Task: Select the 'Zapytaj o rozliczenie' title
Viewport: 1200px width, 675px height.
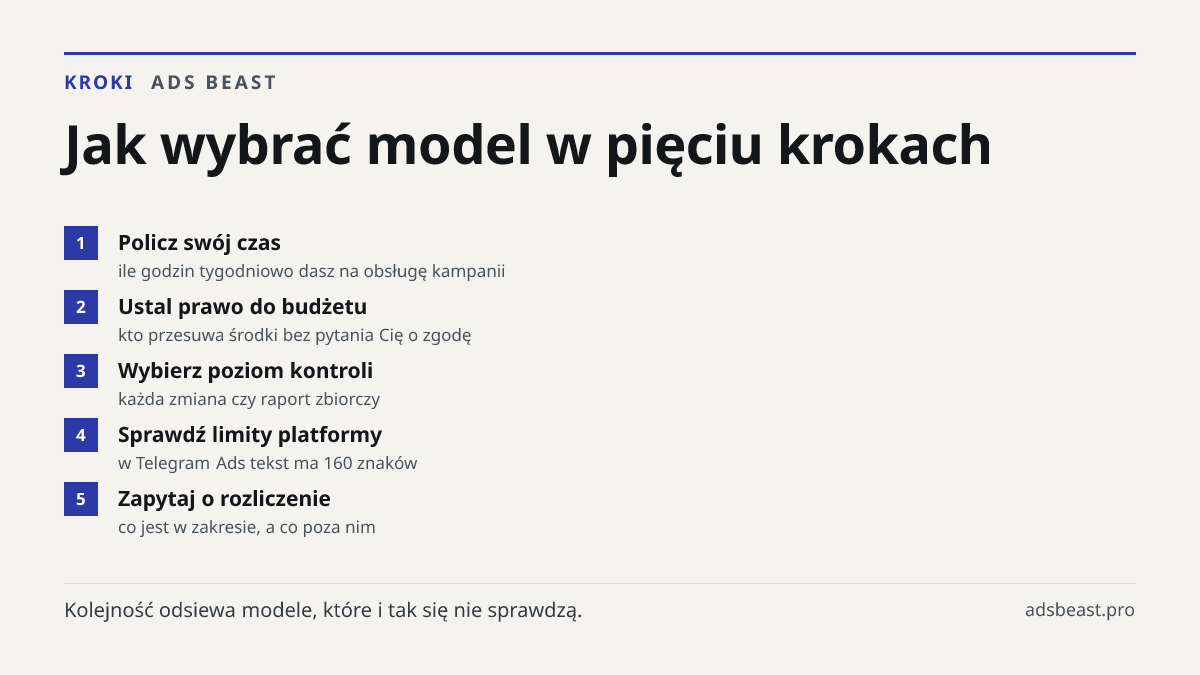Action: coord(225,499)
